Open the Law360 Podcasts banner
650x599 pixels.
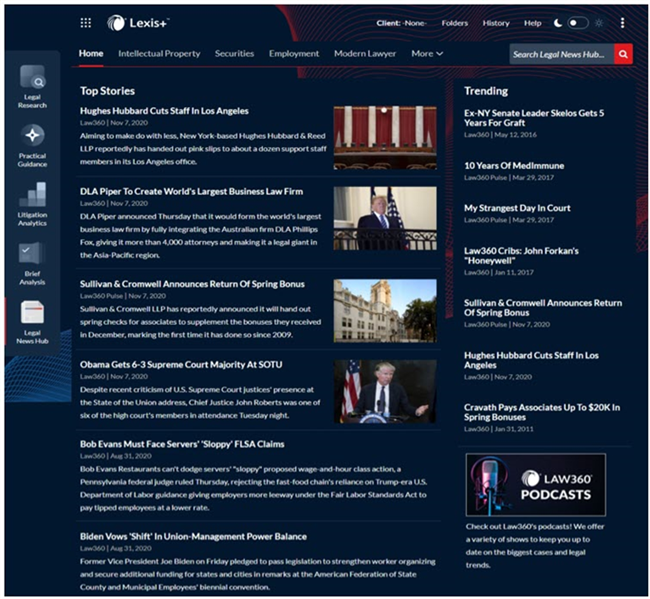click(536, 485)
